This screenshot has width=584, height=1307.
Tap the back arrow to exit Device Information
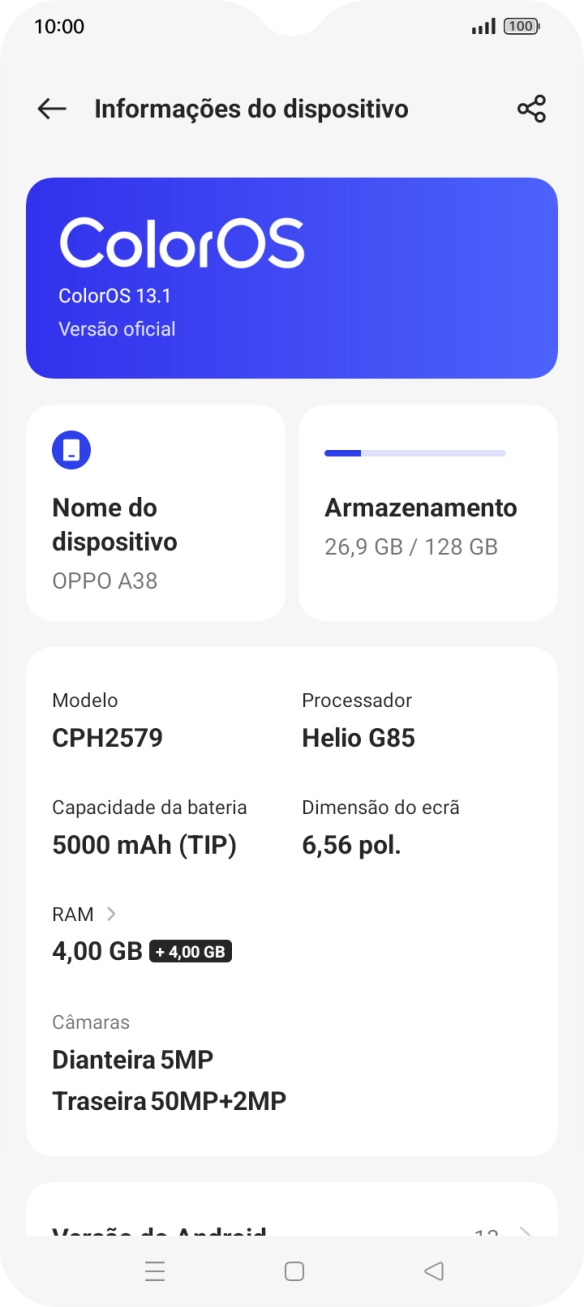pyautogui.click(x=51, y=108)
